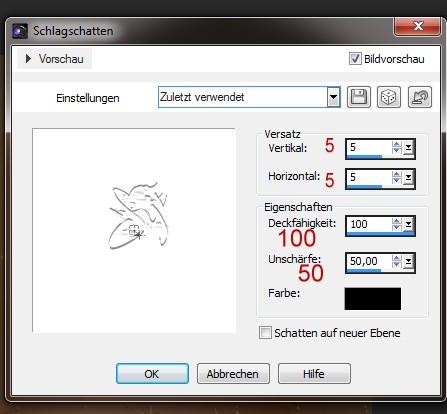This screenshot has height=414, width=447.
Task: Decrease Deckfähigkeit with down arrow
Action: 397,228
